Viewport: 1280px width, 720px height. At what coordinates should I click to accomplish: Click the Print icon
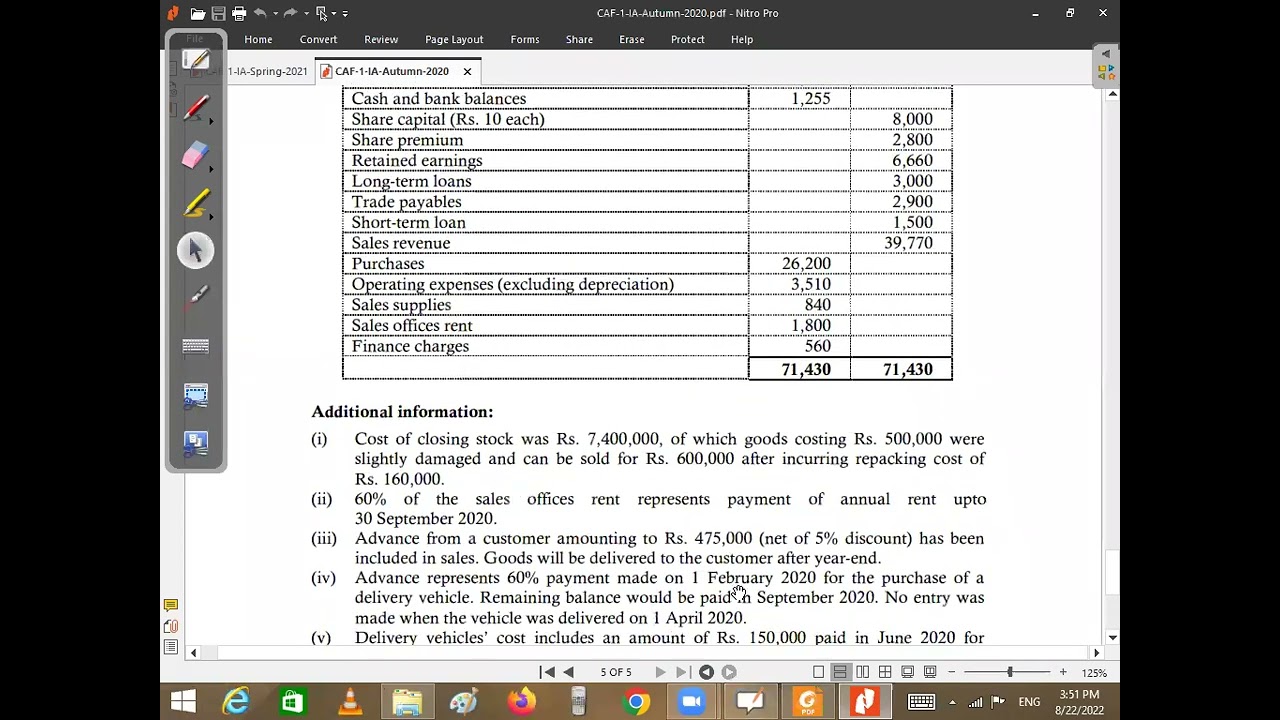239,13
